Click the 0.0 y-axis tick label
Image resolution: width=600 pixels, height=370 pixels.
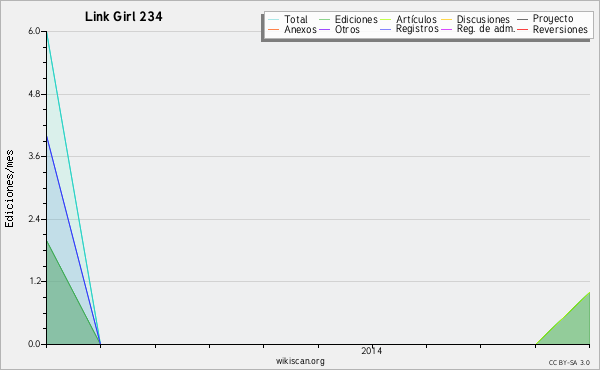(34, 344)
